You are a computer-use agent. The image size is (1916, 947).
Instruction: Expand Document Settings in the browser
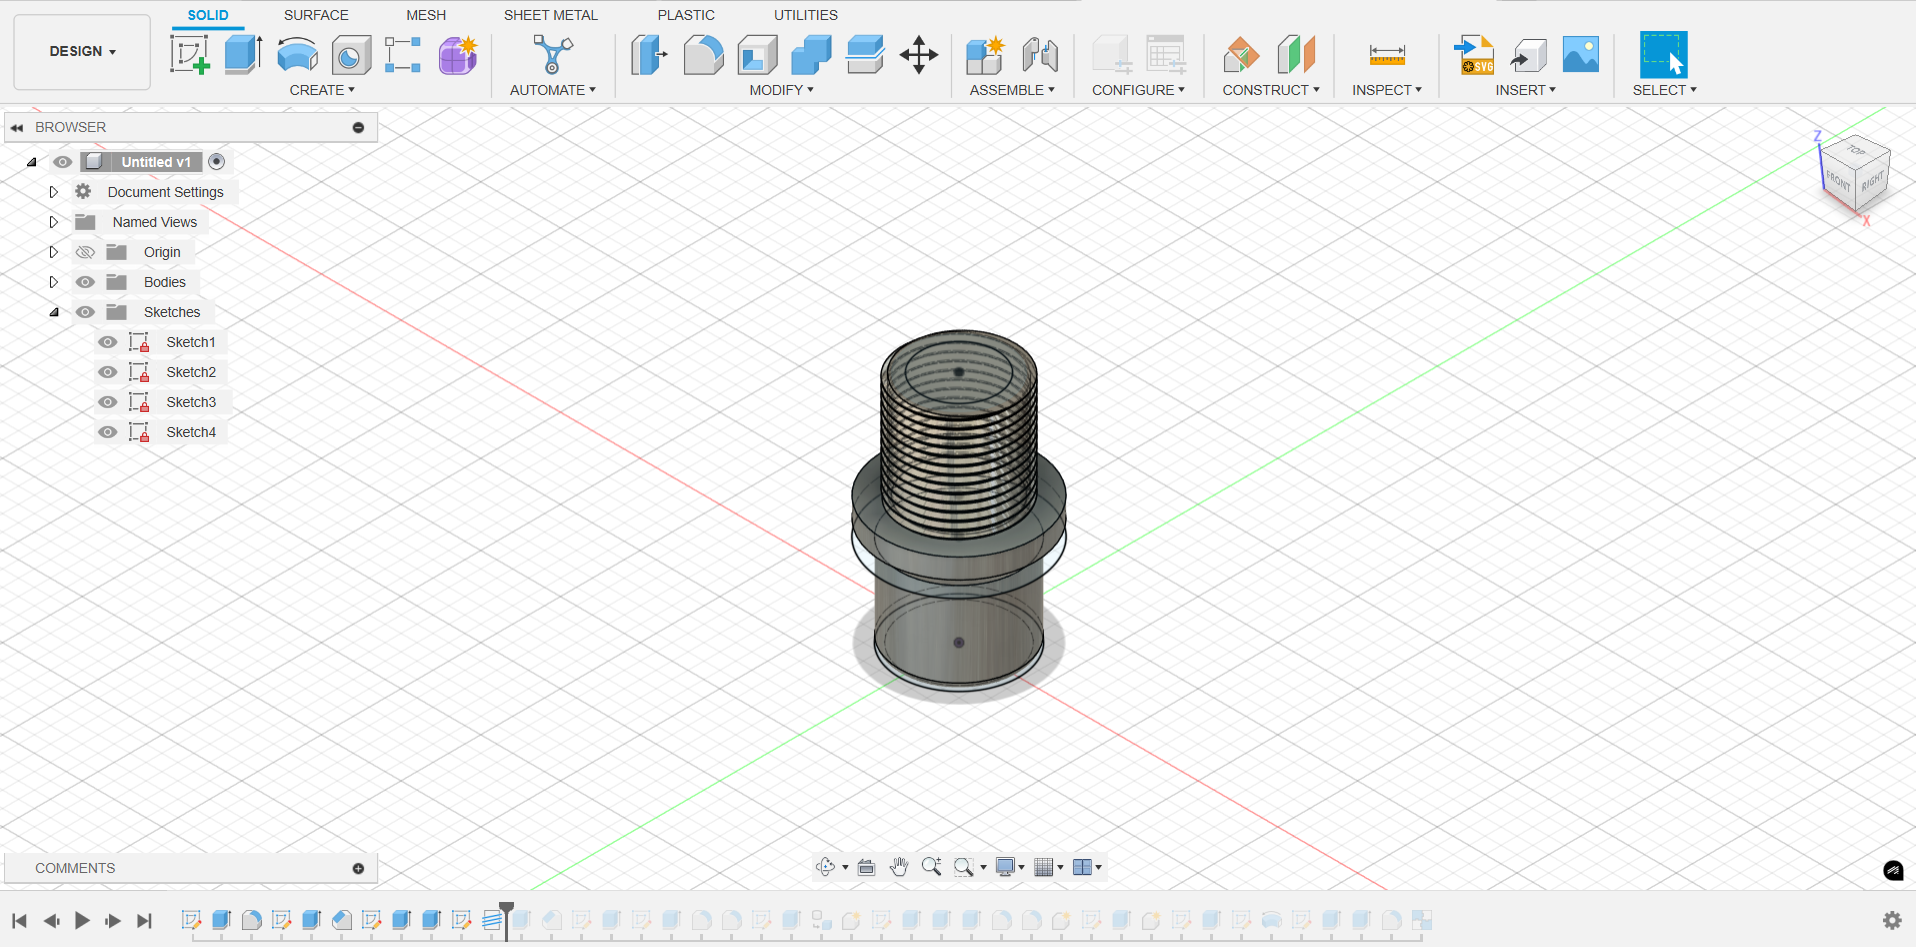54,192
